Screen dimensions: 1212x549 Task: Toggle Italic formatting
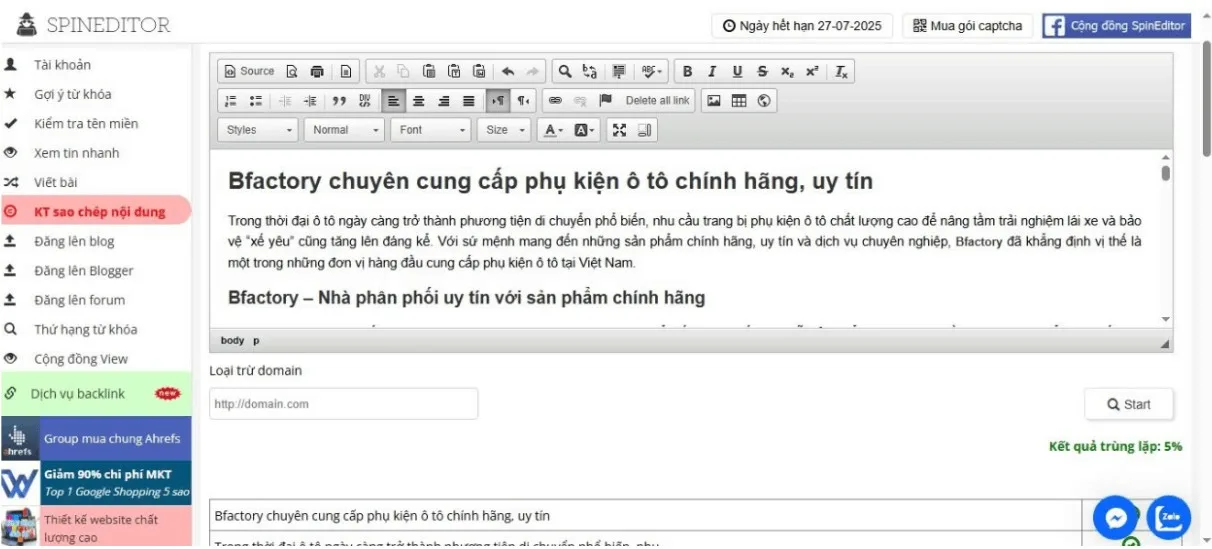(x=712, y=71)
